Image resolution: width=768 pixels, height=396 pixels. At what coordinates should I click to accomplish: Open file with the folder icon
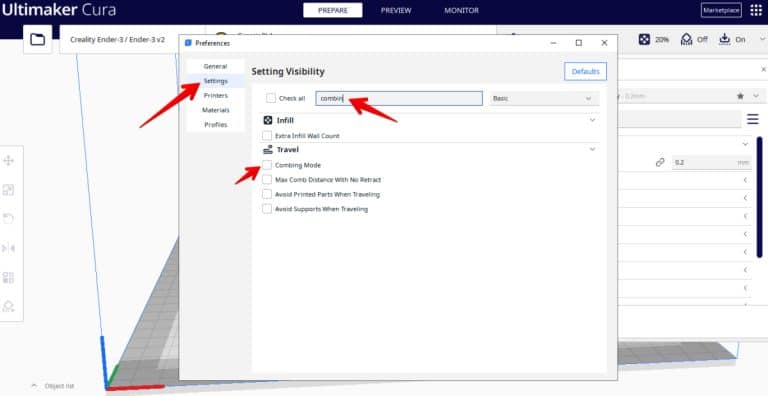(37, 39)
